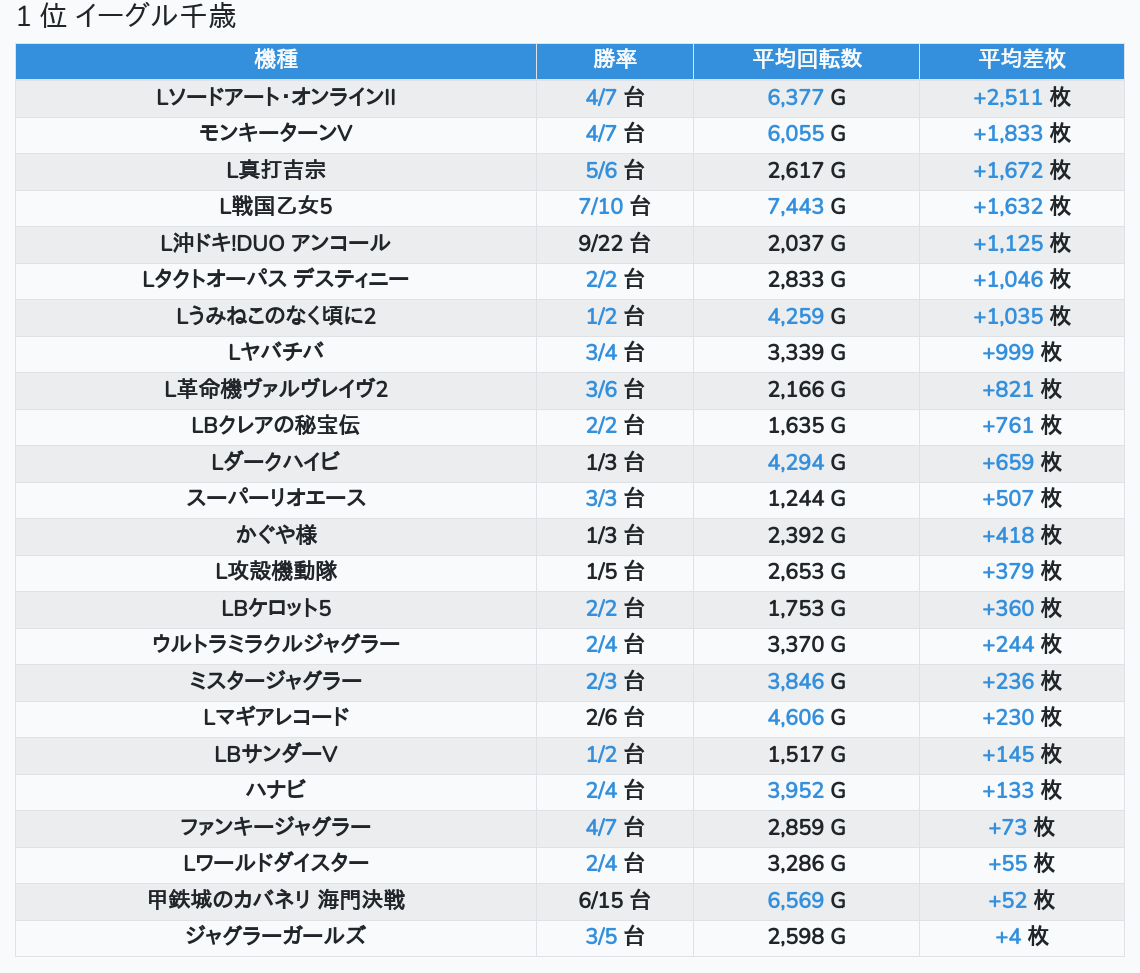
Task: Select 甲鉄城のカバネリ 海門決戦 name
Action: point(276,900)
